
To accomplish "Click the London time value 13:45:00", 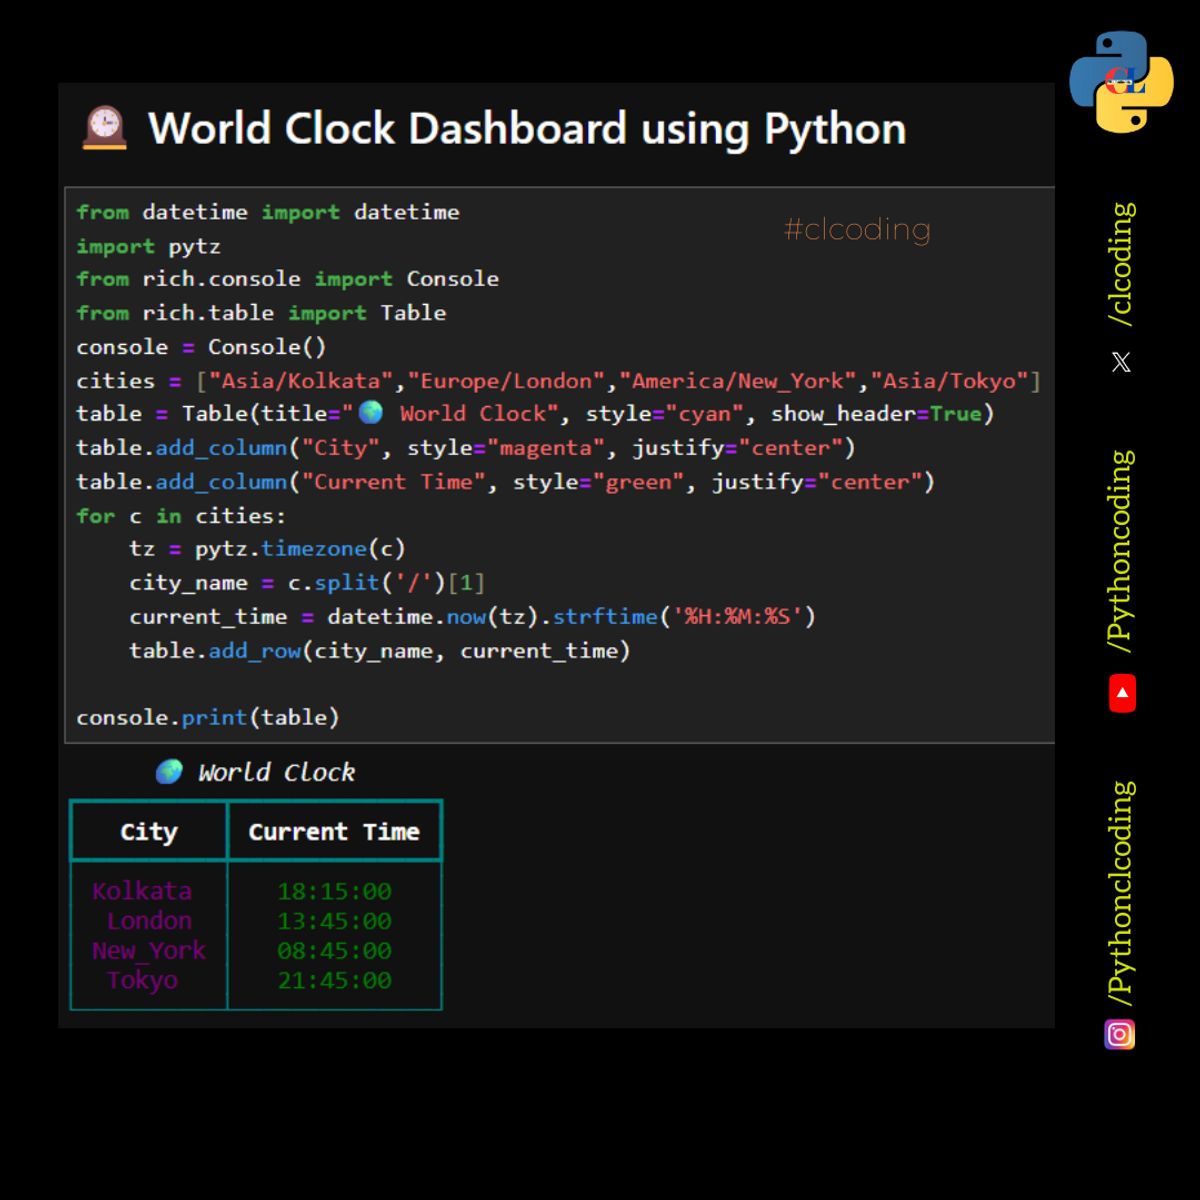I will click(x=334, y=921).
